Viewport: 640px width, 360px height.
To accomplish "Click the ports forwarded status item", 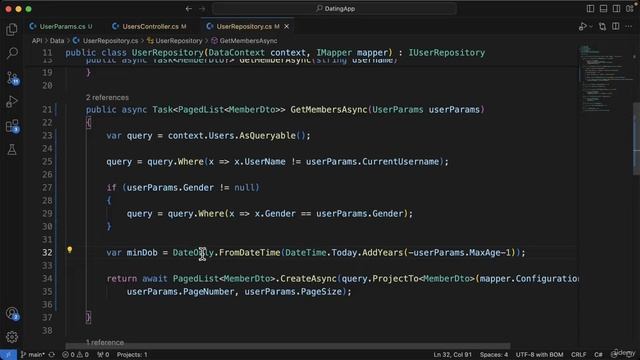I will [103, 355].
